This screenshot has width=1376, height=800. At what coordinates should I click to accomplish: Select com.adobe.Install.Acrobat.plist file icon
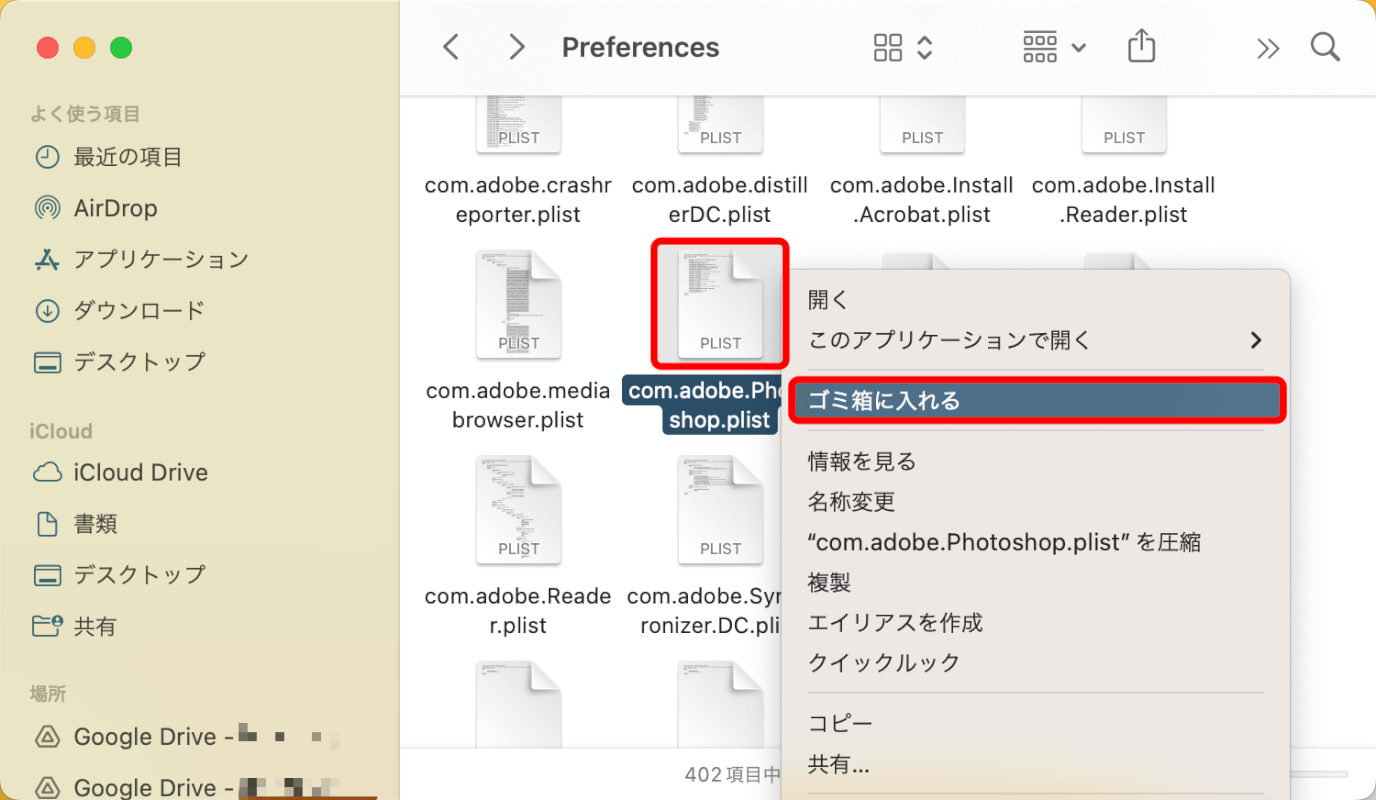(922, 124)
